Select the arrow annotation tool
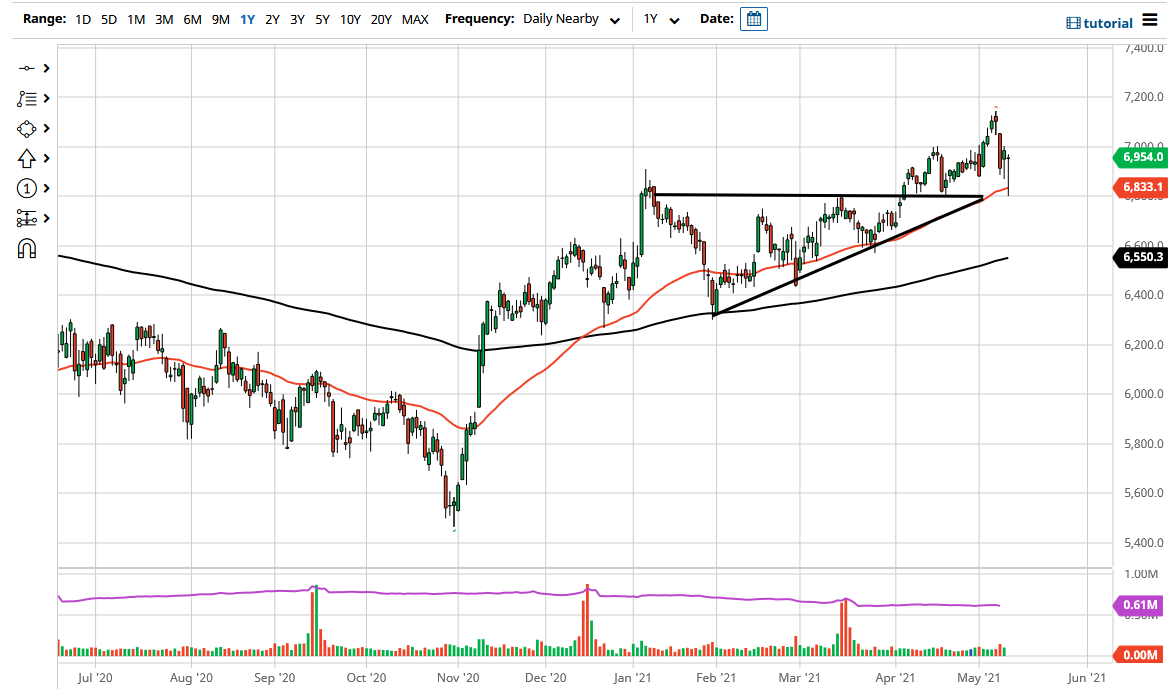Image resolution: width=1173 pixels, height=700 pixels. [x=27, y=158]
